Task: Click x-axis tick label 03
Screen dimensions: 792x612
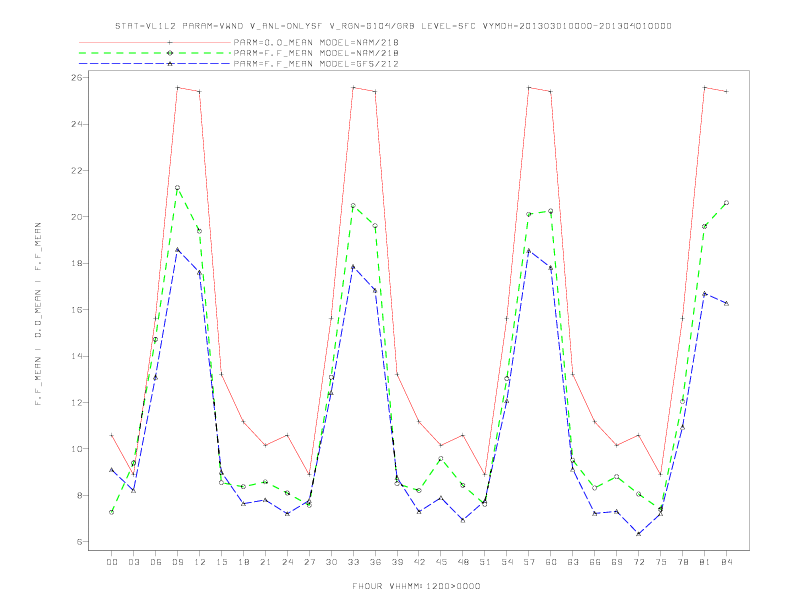Action: [x=133, y=562]
